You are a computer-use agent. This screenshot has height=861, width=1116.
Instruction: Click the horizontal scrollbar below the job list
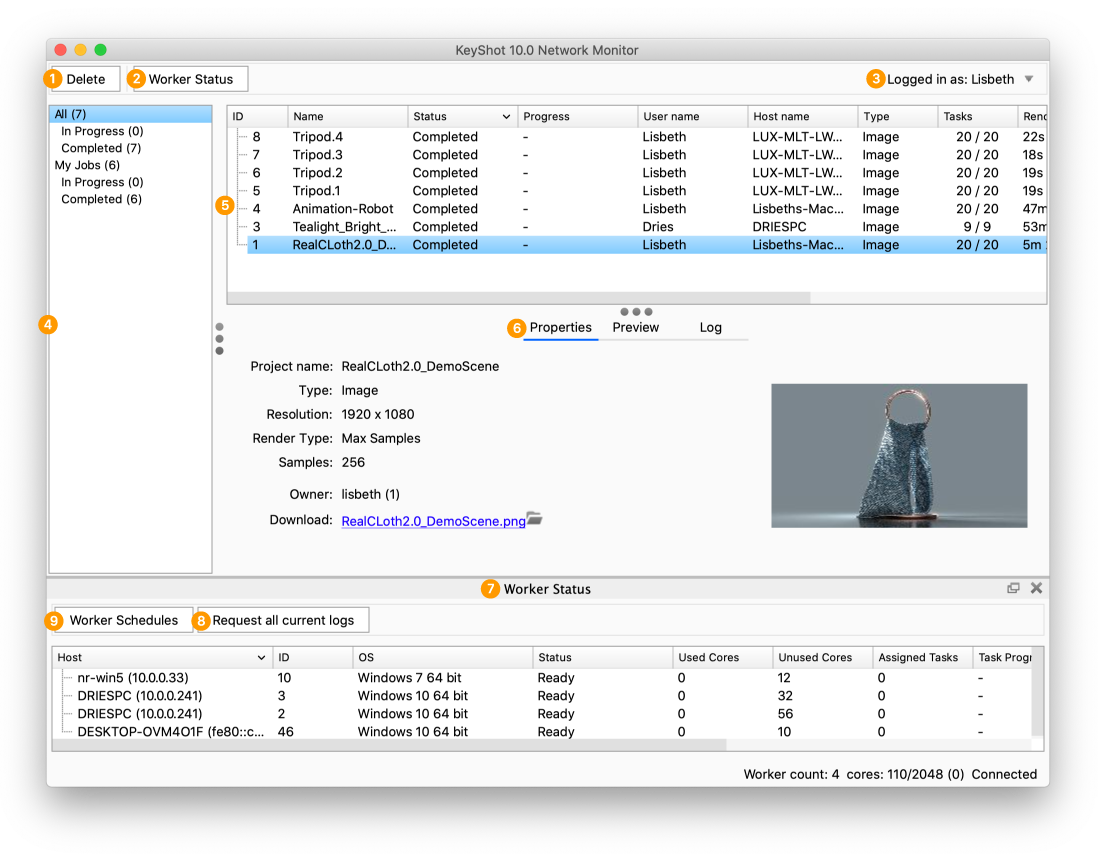coord(520,296)
